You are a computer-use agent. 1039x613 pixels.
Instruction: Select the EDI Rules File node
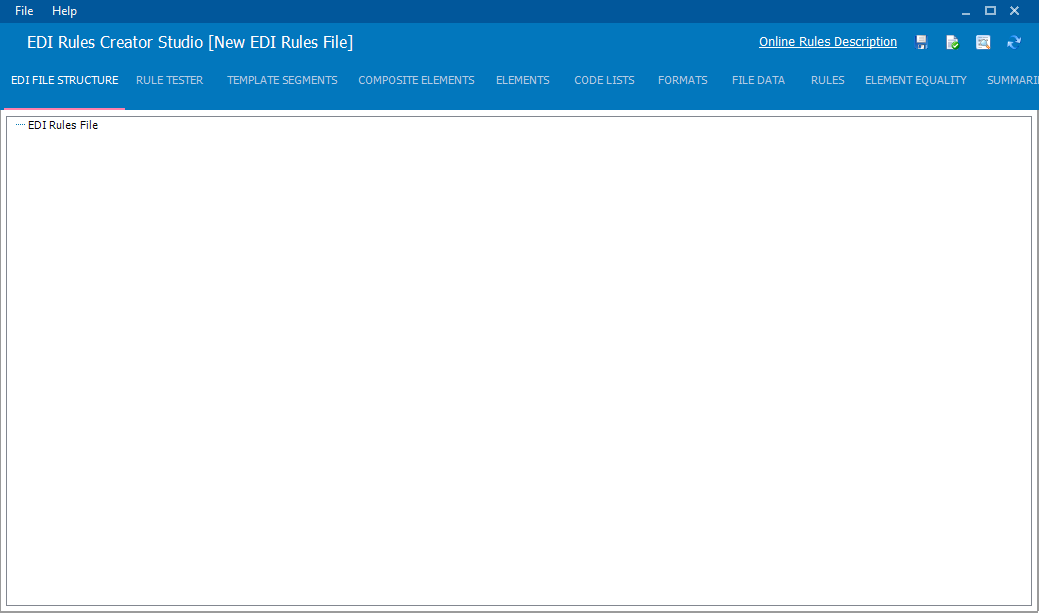click(x=62, y=125)
